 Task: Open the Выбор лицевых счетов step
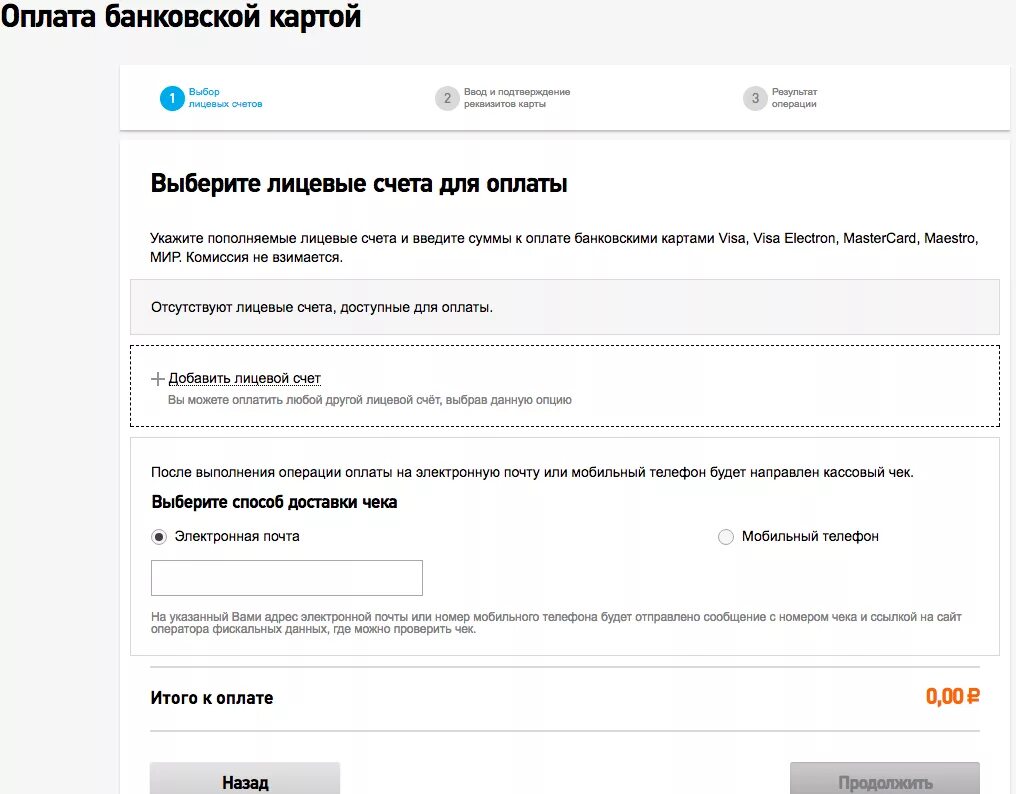225,98
